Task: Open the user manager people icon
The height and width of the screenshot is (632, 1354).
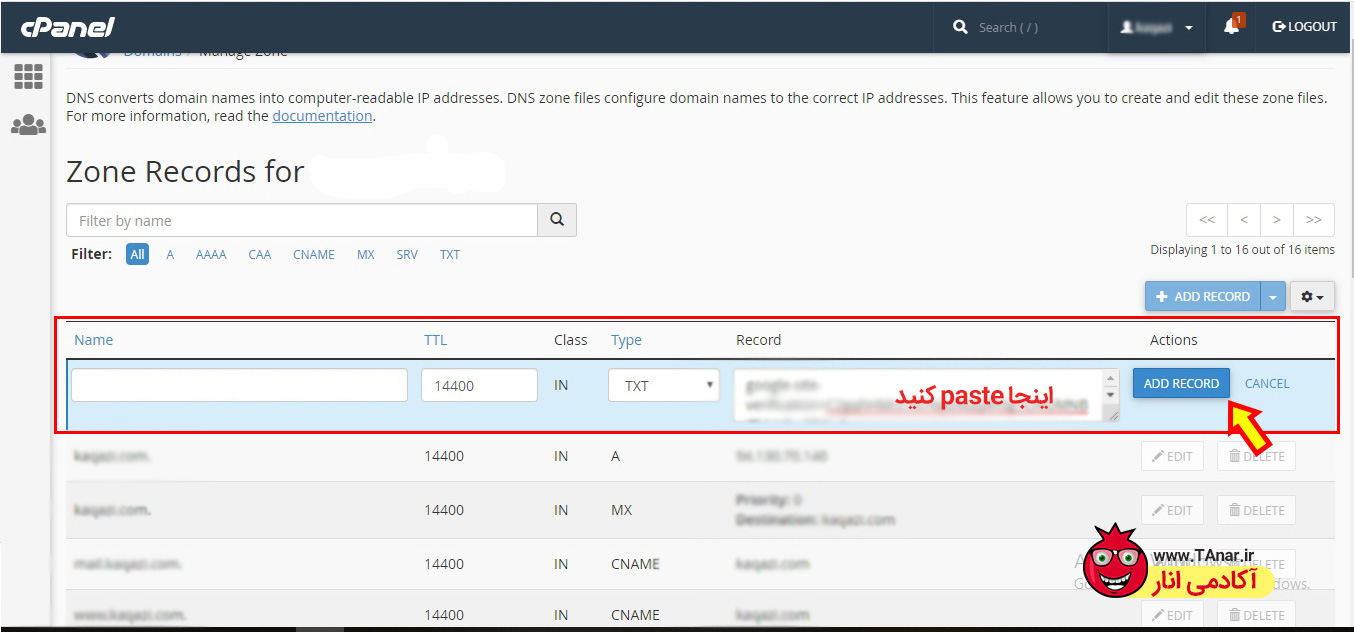Action: point(28,125)
